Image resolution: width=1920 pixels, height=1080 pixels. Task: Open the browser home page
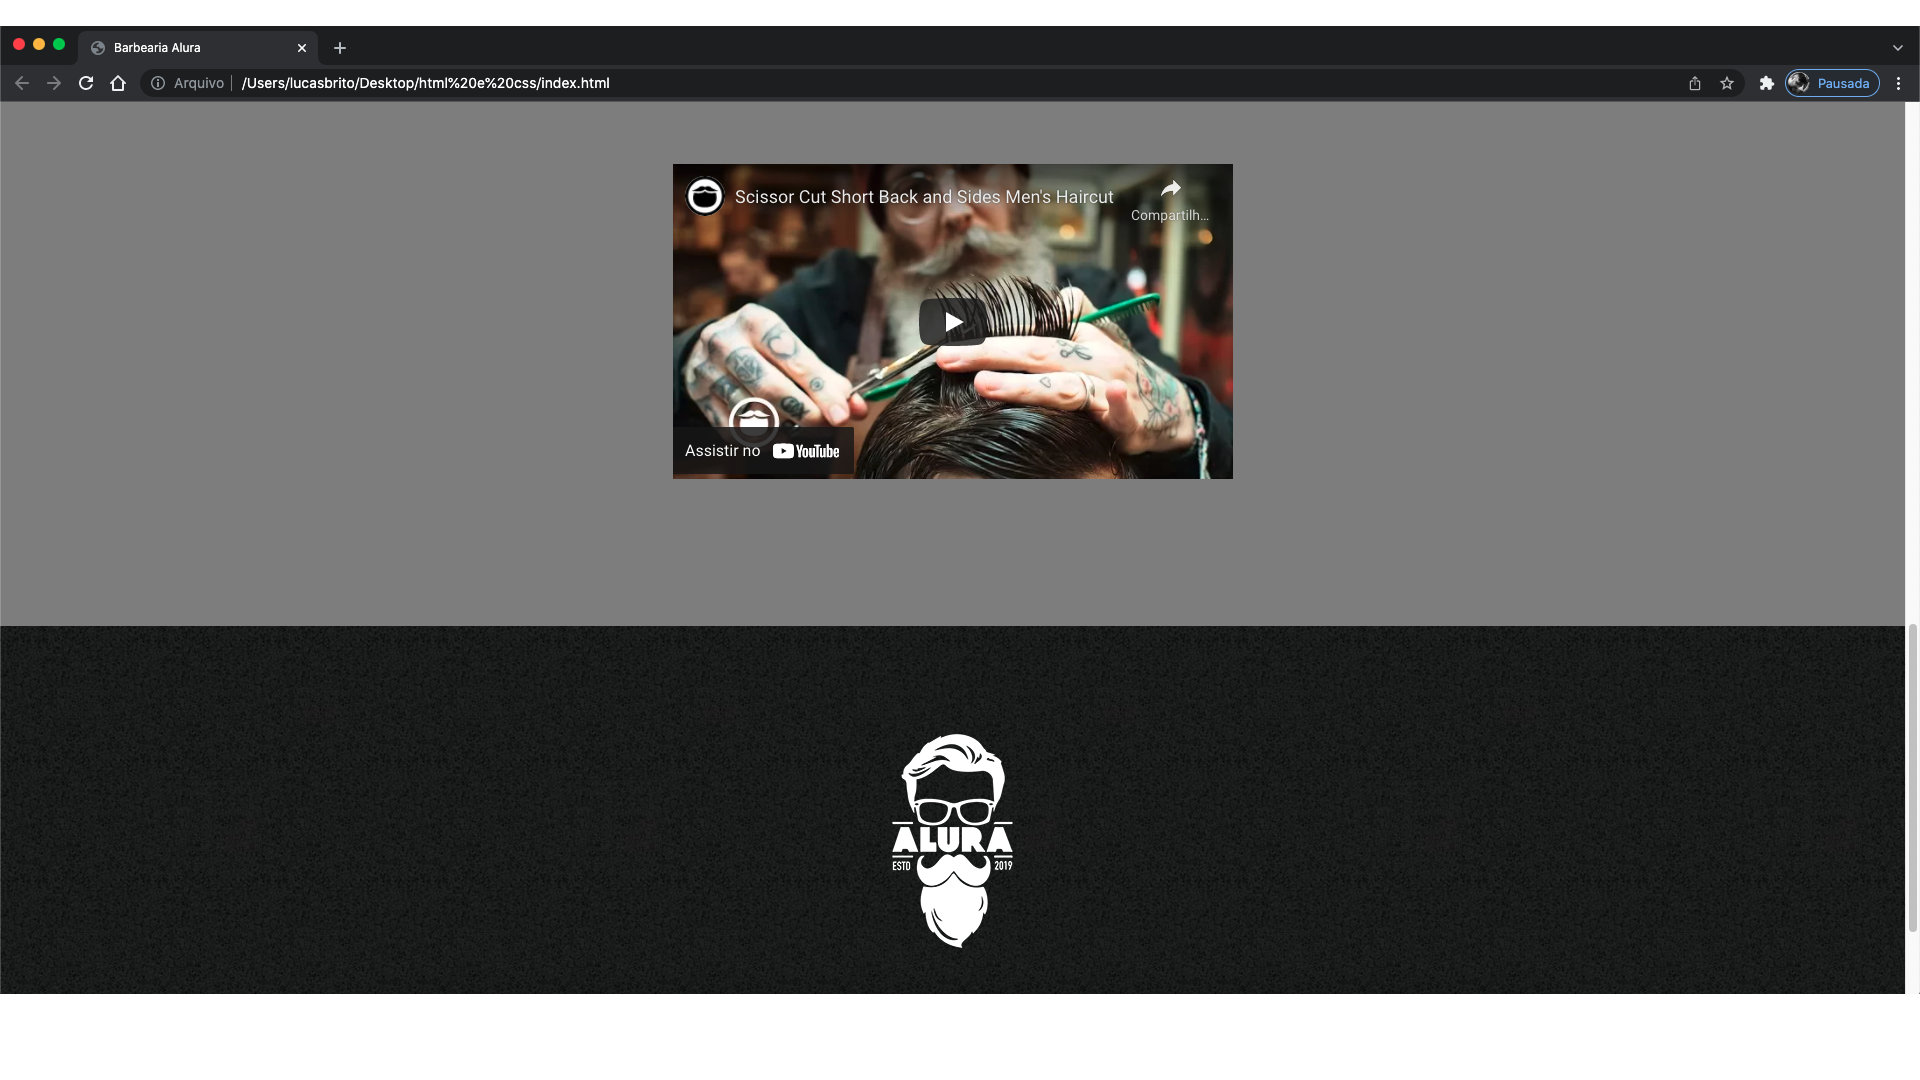(118, 83)
